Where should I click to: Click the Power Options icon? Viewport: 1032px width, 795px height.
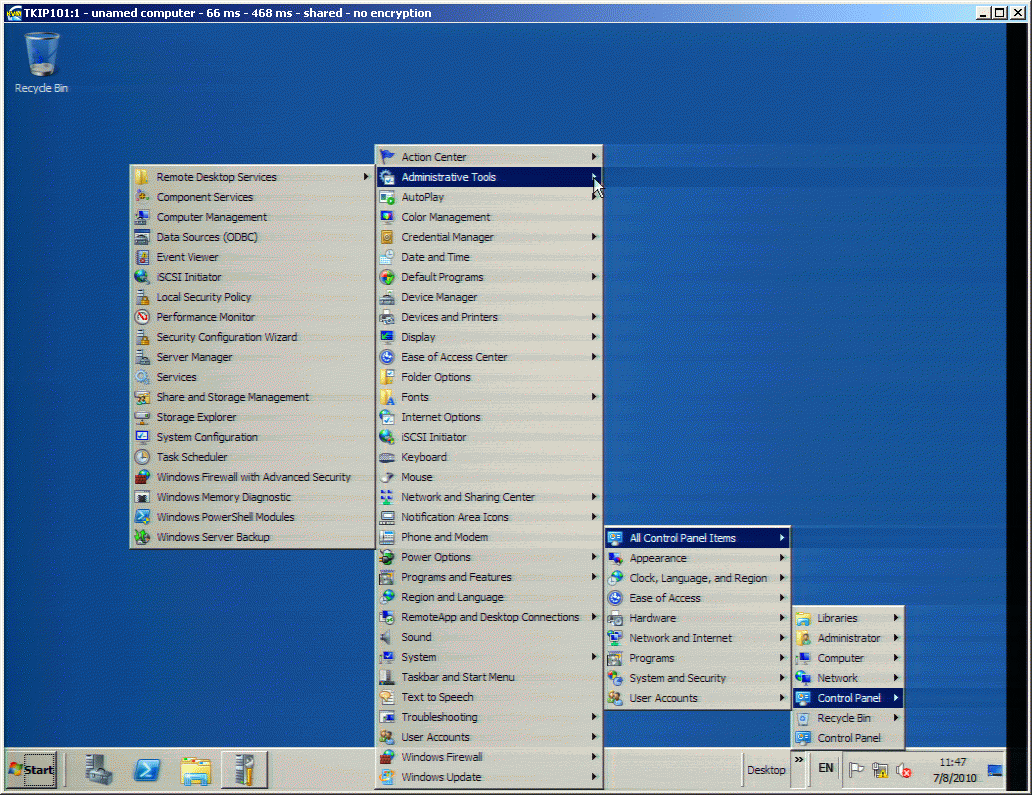387,557
